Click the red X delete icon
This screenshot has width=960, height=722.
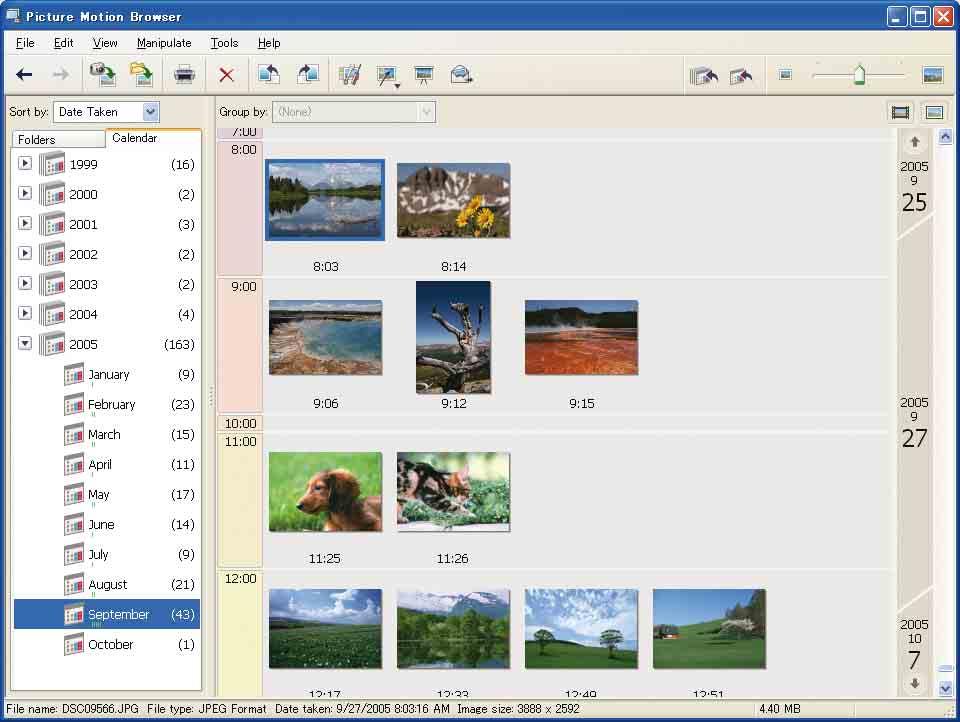(x=227, y=75)
